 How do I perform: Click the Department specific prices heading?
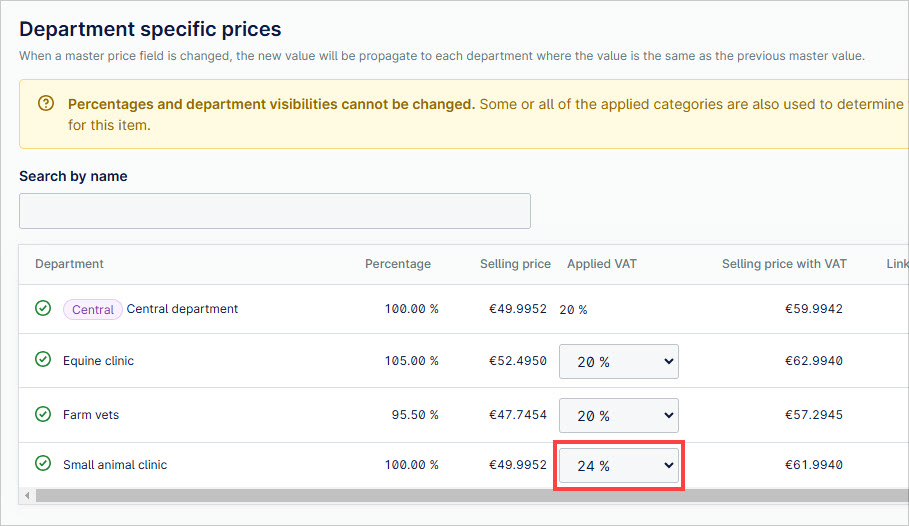pyautogui.click(x=150, y=29)
